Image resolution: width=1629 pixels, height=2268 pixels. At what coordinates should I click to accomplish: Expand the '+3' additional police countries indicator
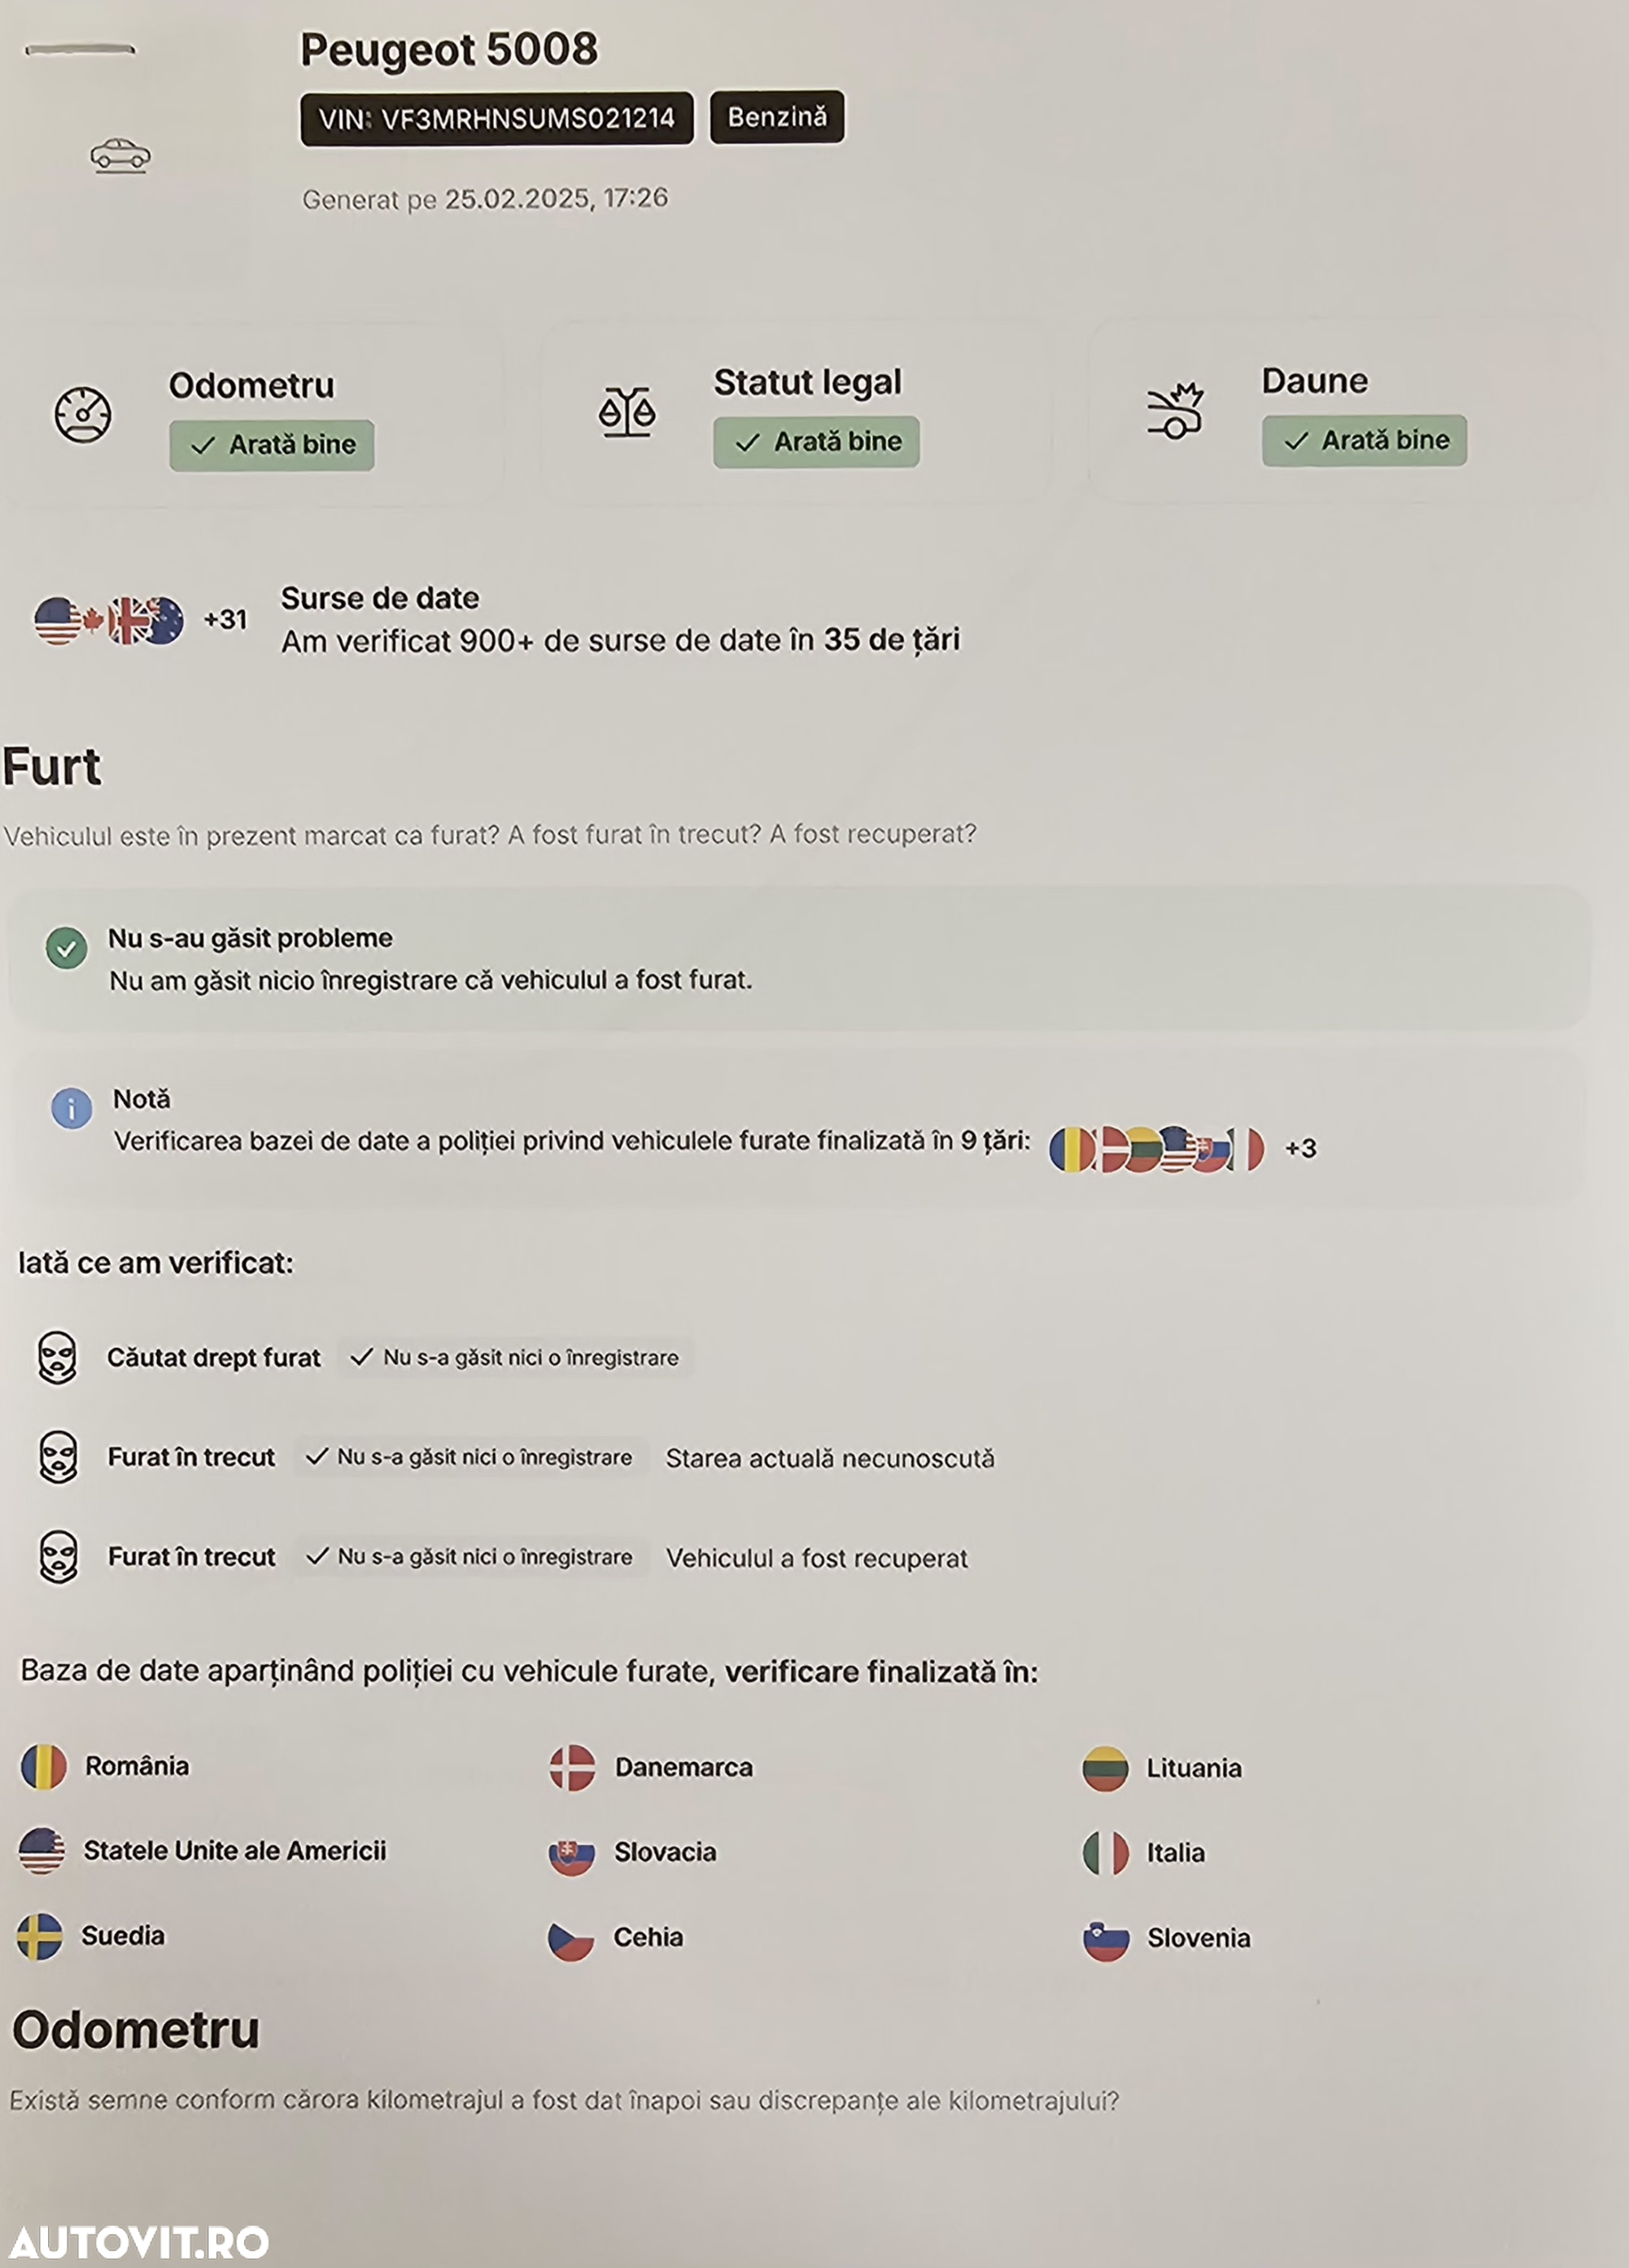(1300, 1148)
